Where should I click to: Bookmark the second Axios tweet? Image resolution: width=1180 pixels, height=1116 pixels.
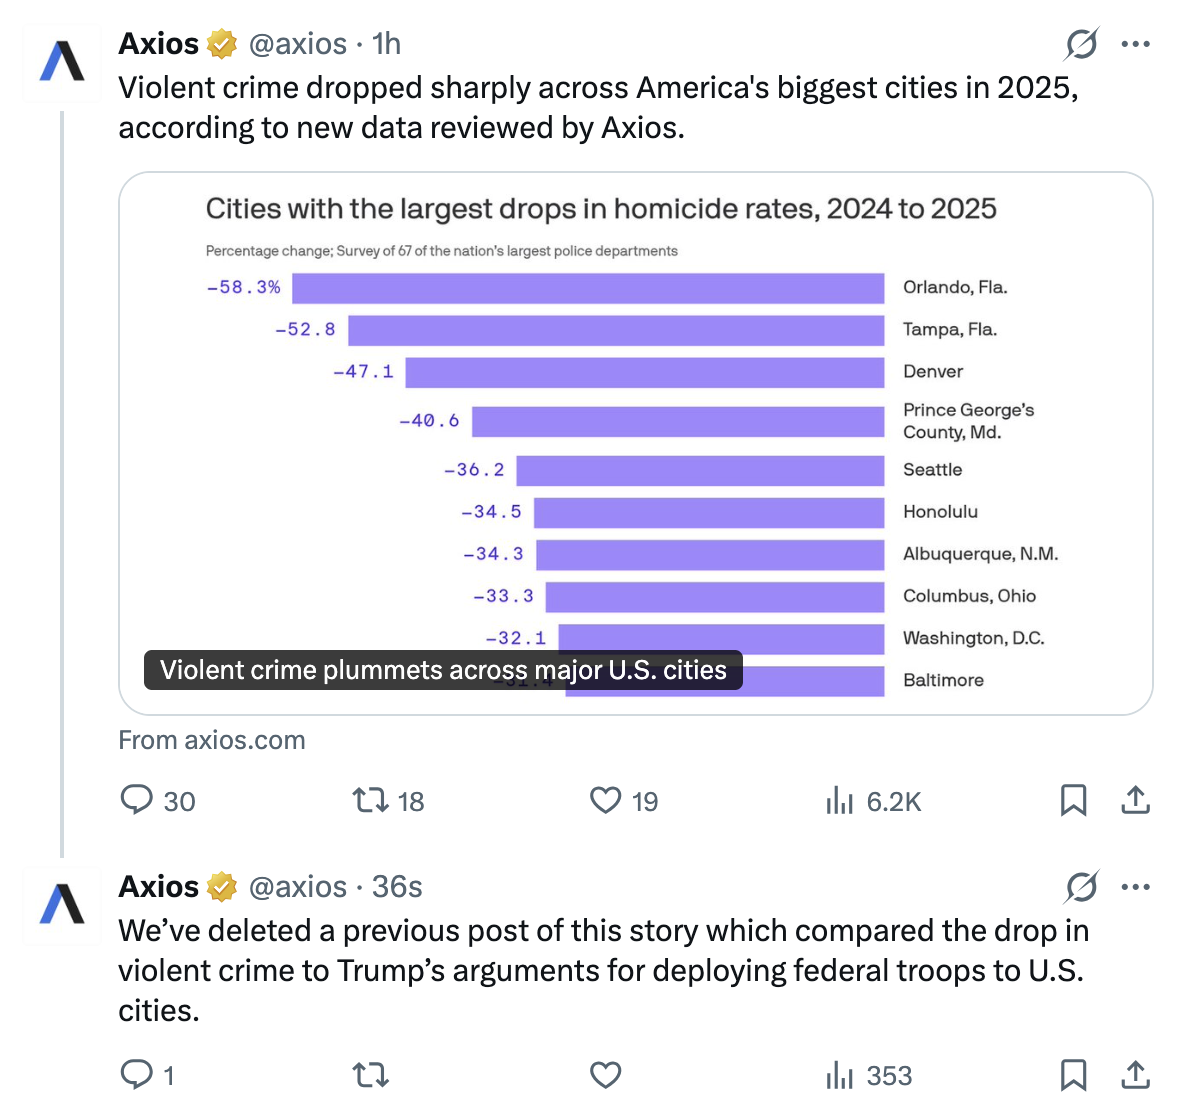point(1073,1075)
